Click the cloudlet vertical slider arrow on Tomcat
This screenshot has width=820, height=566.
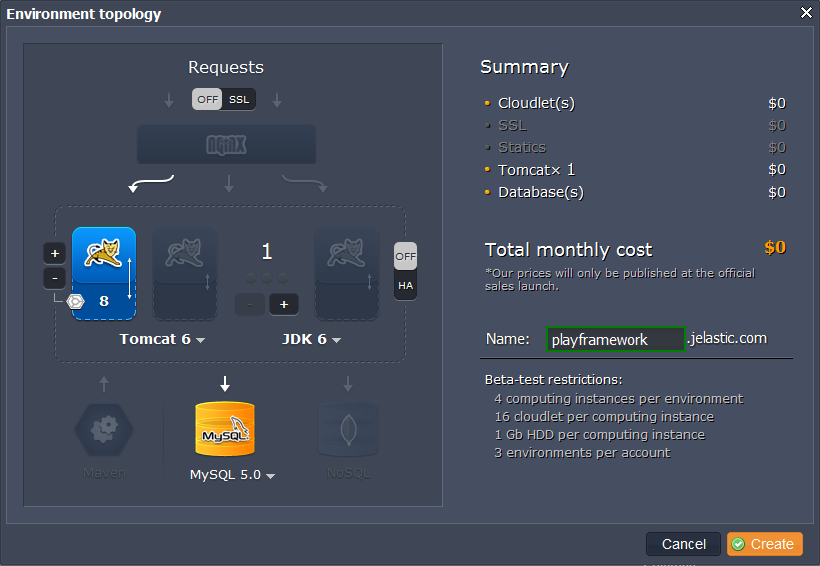[x=129, y=278]
